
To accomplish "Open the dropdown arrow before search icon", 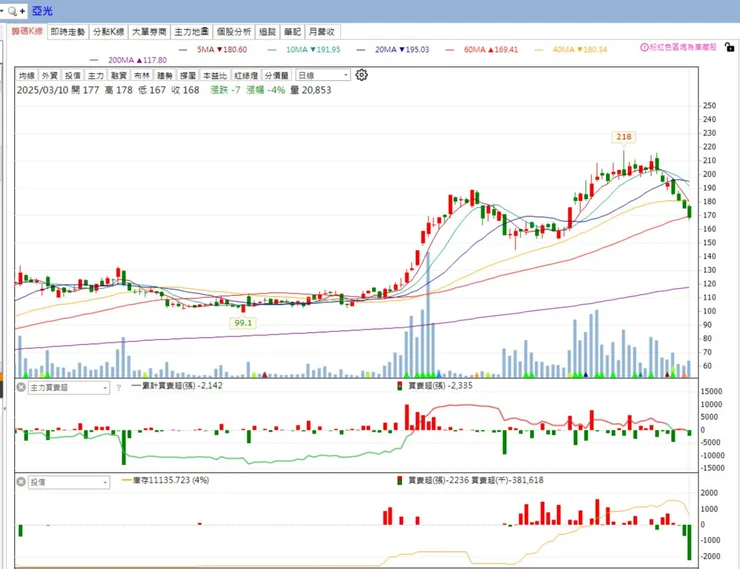I will click(x=2, y=11).
